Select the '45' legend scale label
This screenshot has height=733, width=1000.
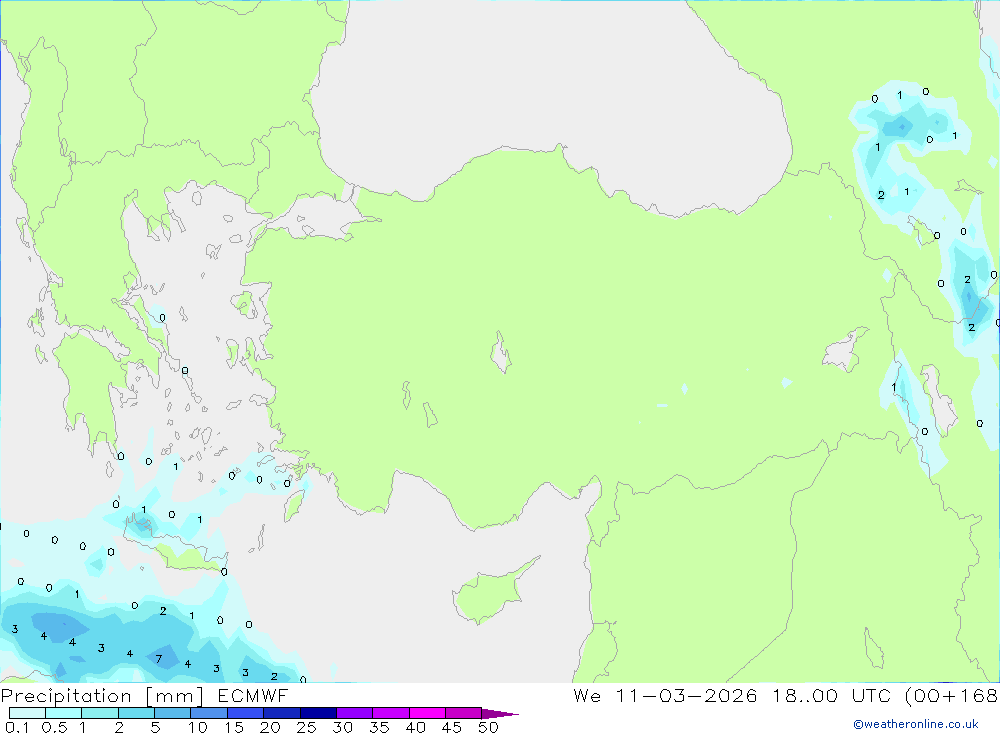click(452, 727)
